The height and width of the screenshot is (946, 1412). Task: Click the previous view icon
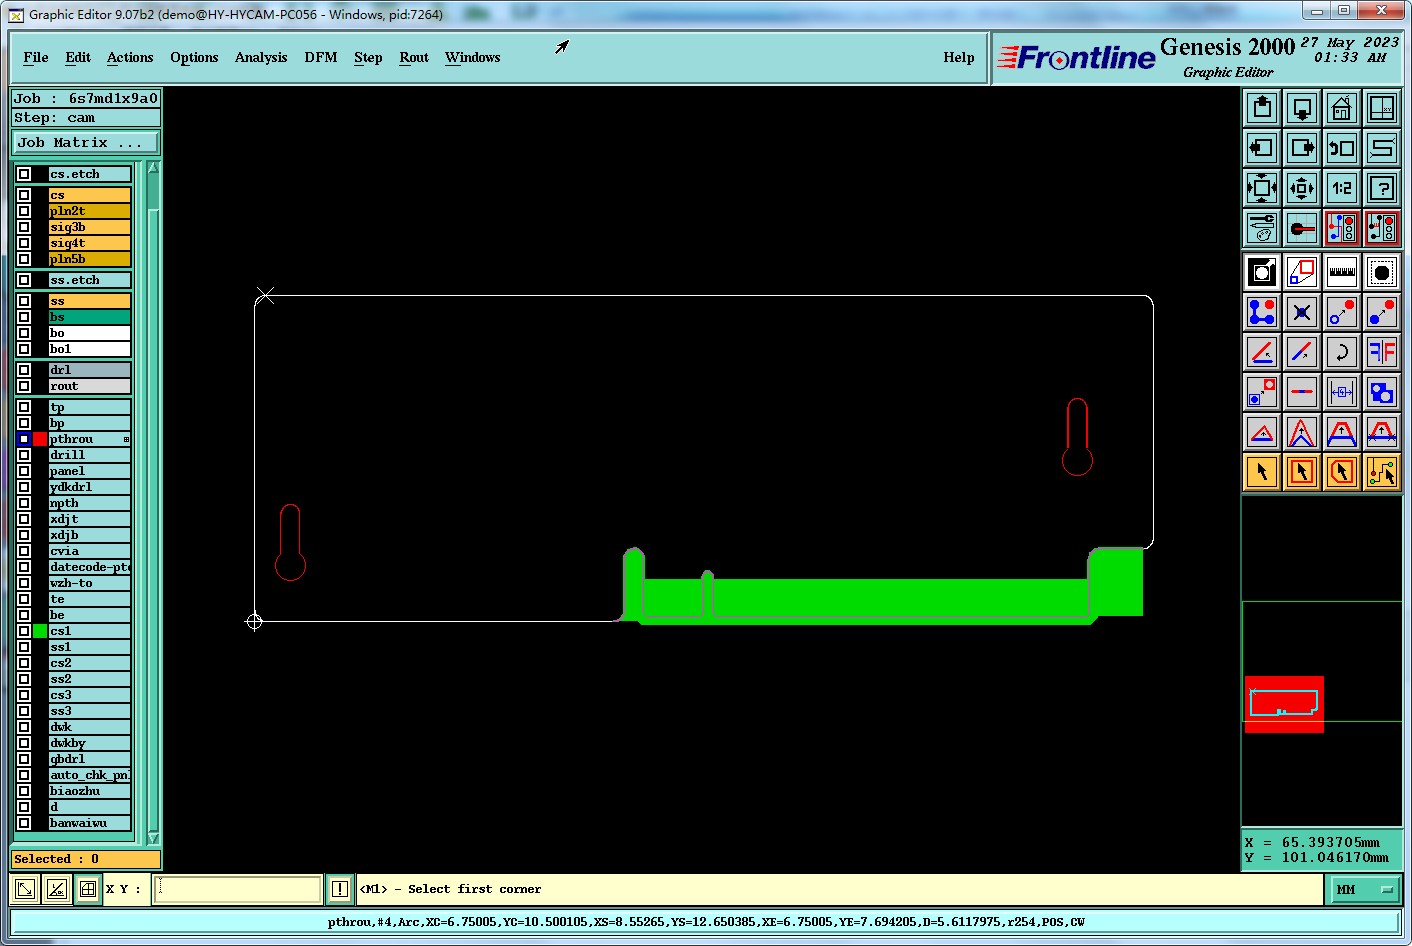(x=1342, y=148)
